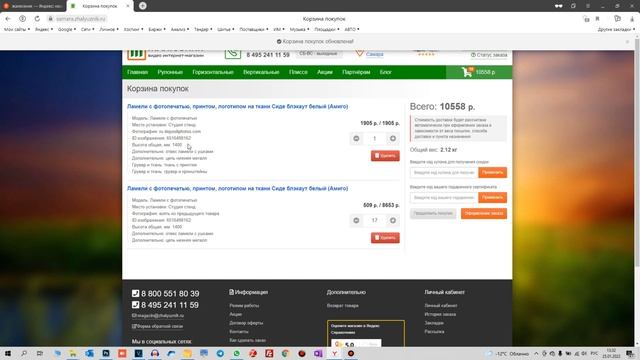This screenshot has height=360, width=640.
Task: Open Windows taskbar search
Action: (24, 353)
